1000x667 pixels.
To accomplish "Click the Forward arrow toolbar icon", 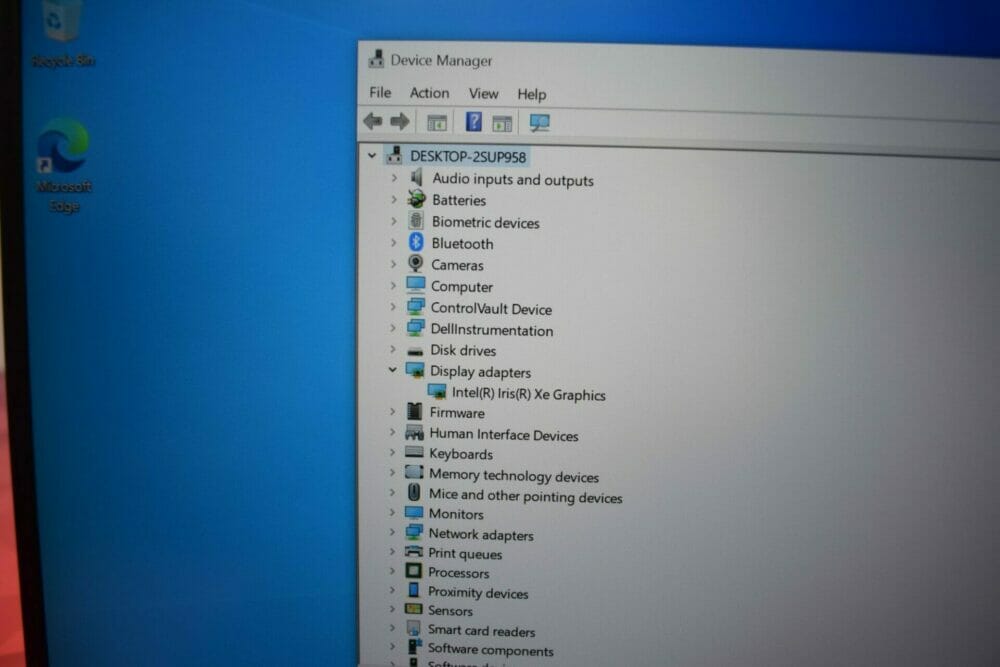I will click(x=400, y=121).
